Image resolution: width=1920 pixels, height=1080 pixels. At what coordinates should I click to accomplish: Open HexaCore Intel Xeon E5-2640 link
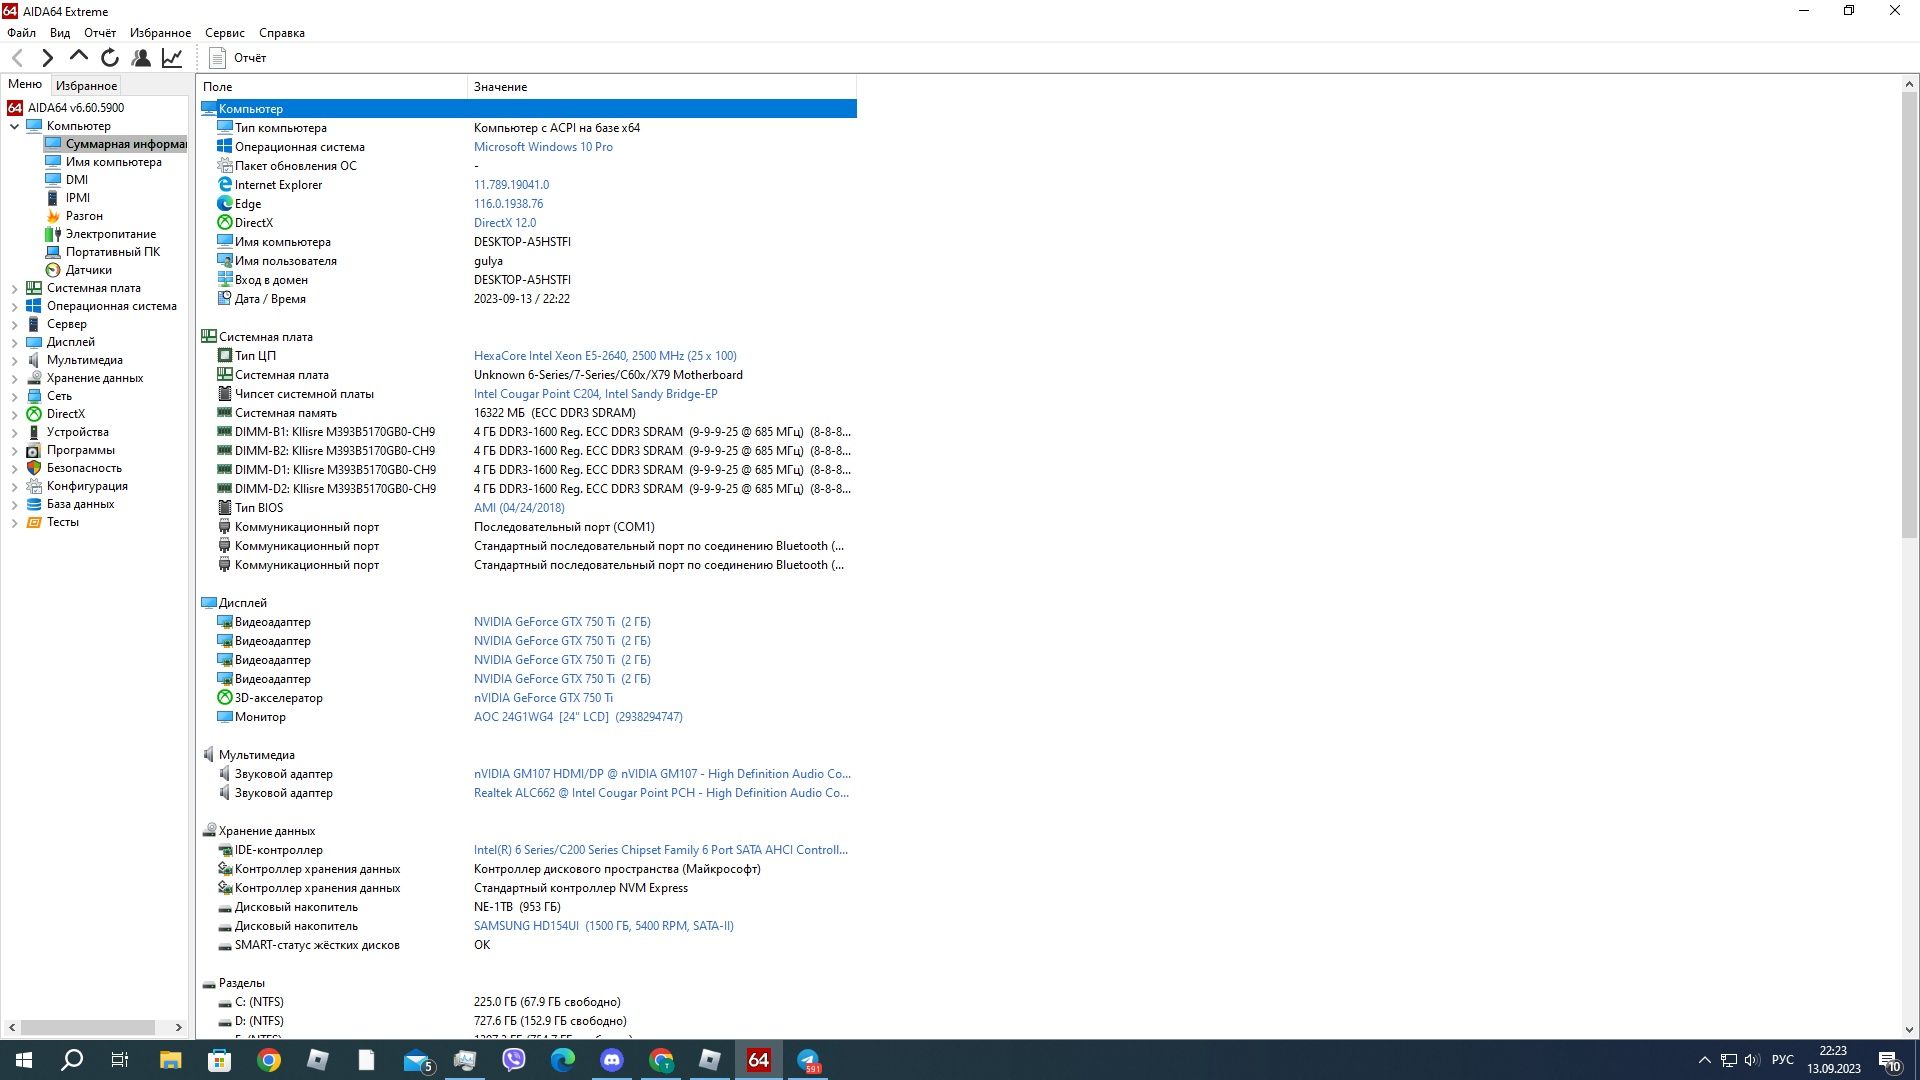[x=605, y=356]
